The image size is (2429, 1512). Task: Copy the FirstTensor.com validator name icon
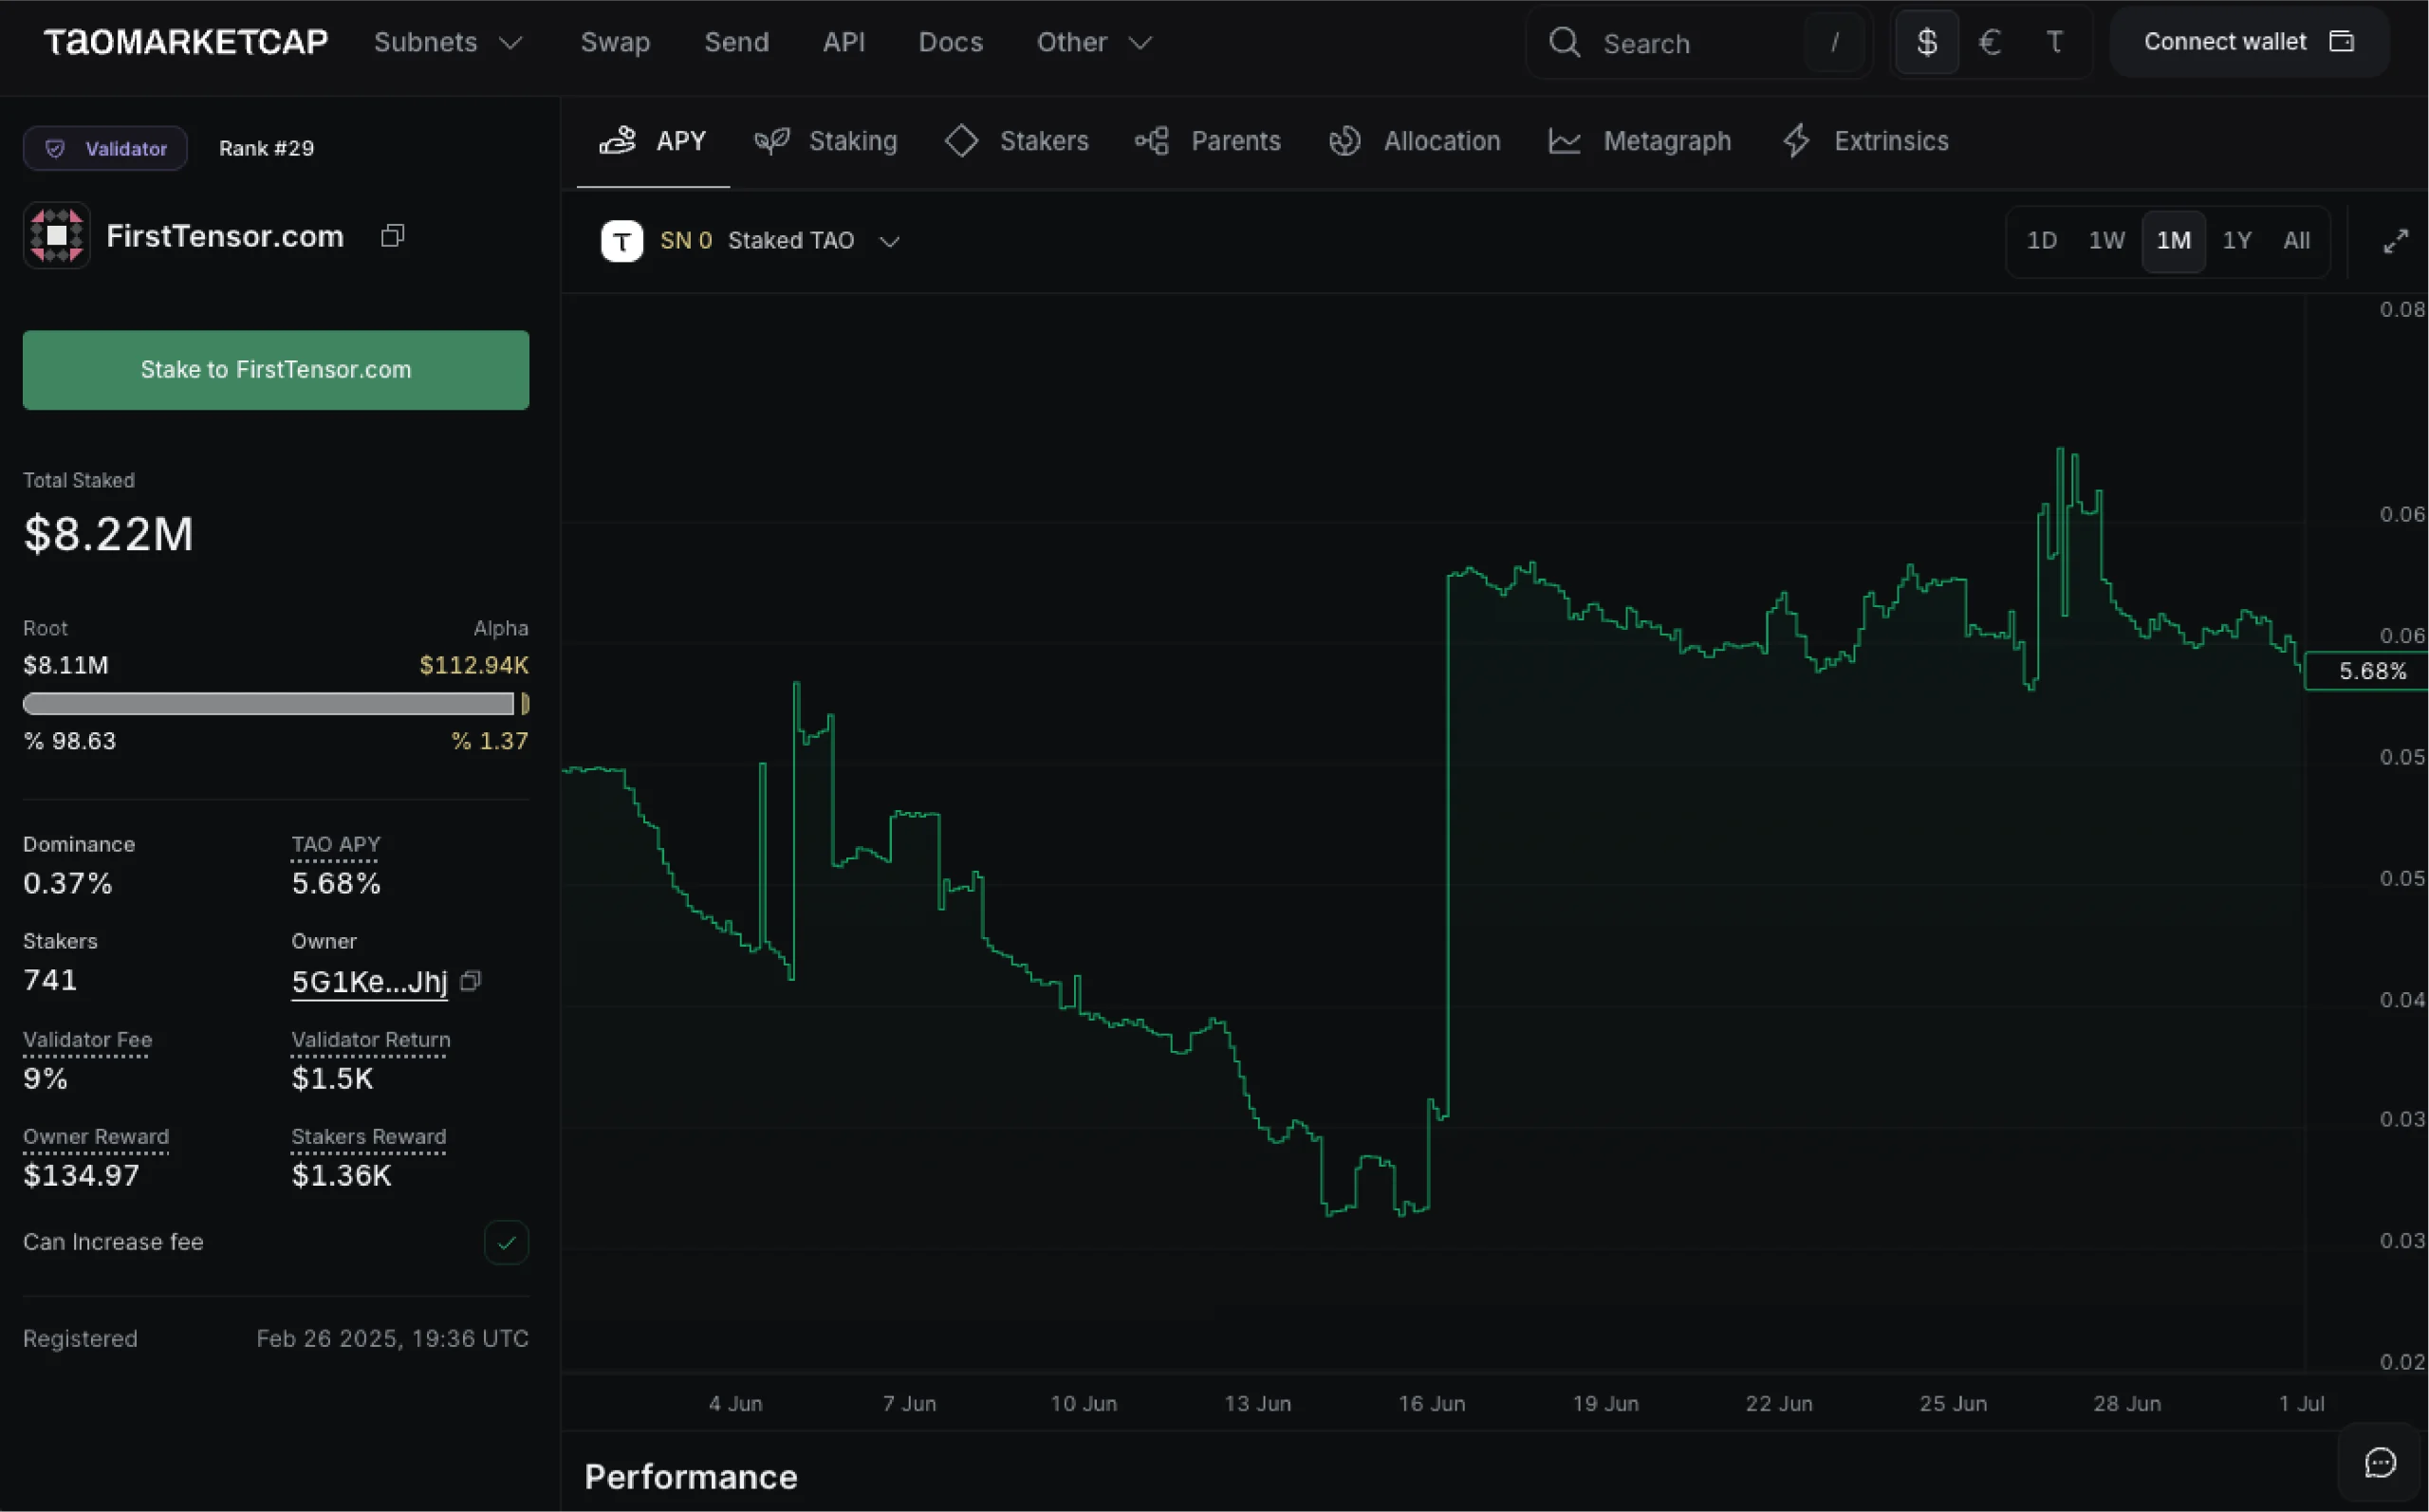click(x=393, y=236)
